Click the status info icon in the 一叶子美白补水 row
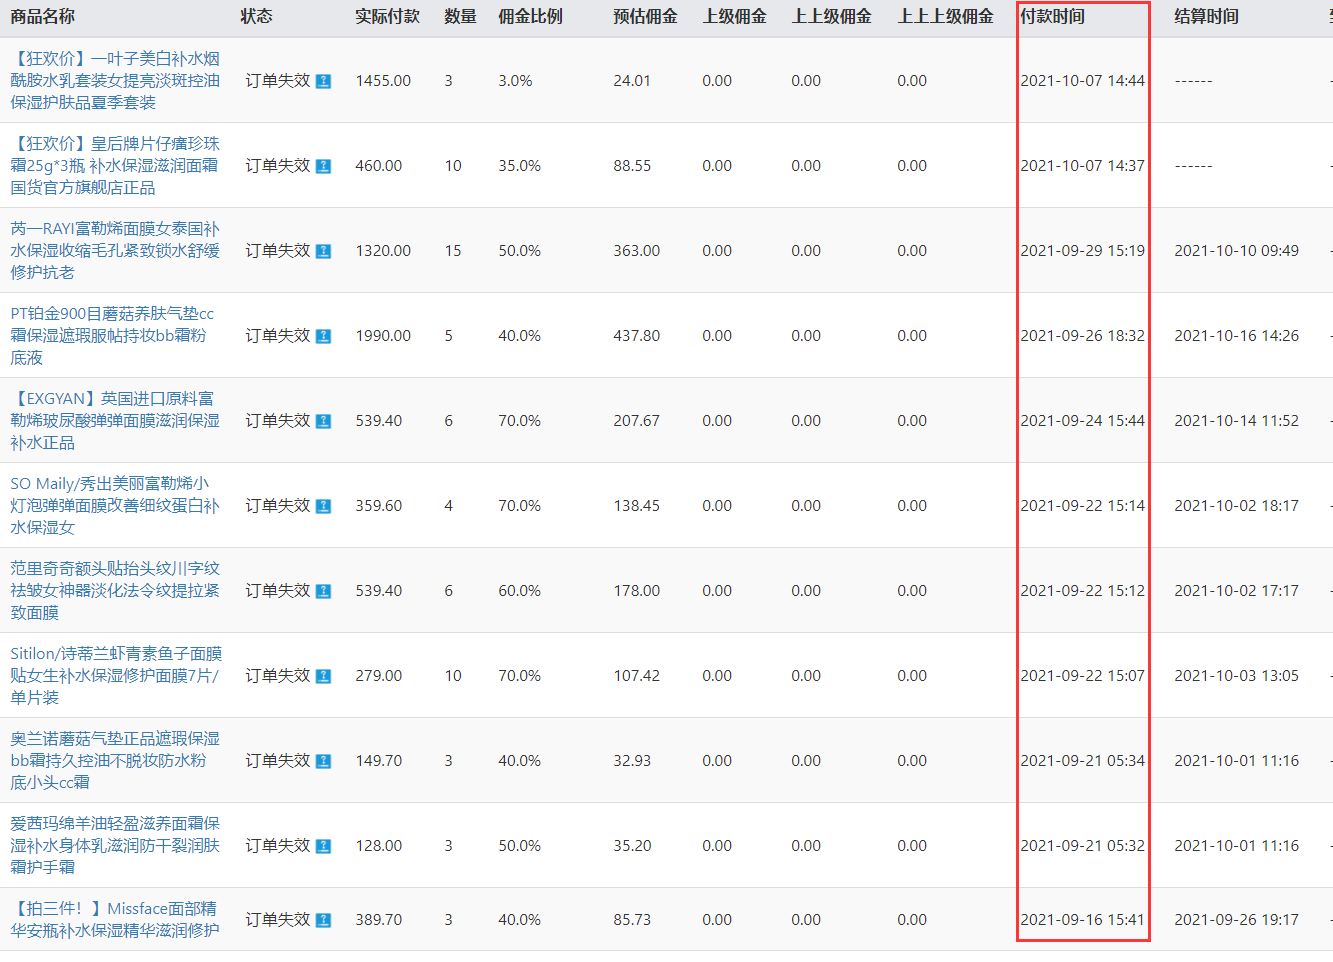Image resolution: width=1333 pixels, height=962 pixels. coord(323,81)
